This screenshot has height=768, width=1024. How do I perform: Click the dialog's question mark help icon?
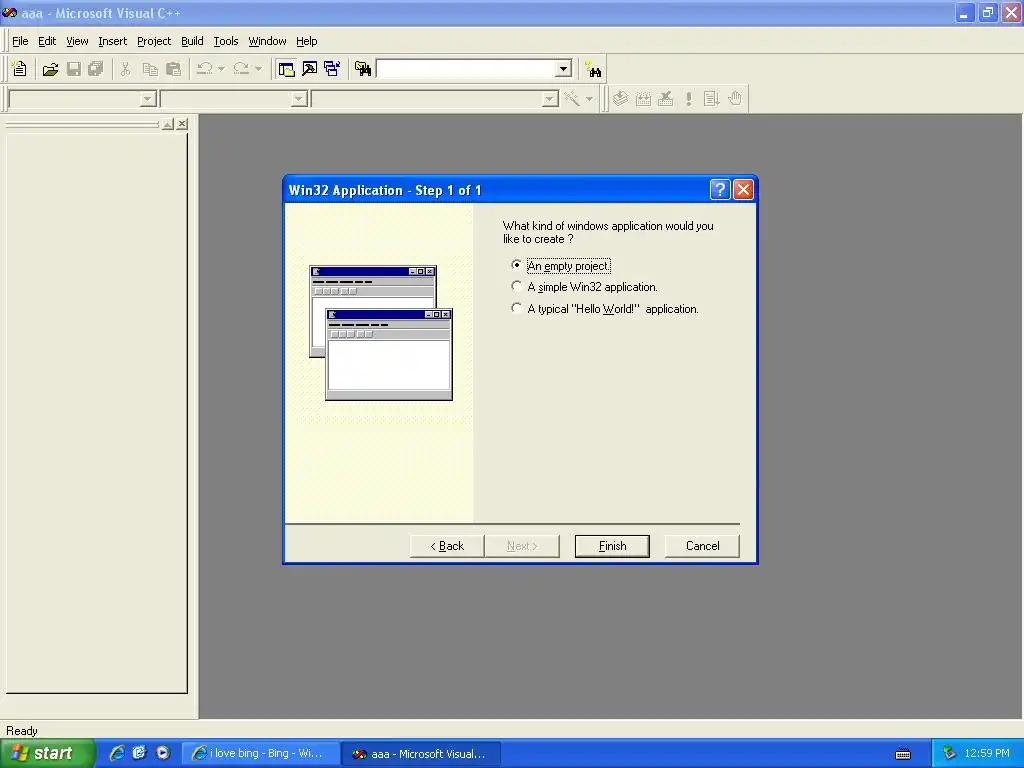click(x=720, y=190)
